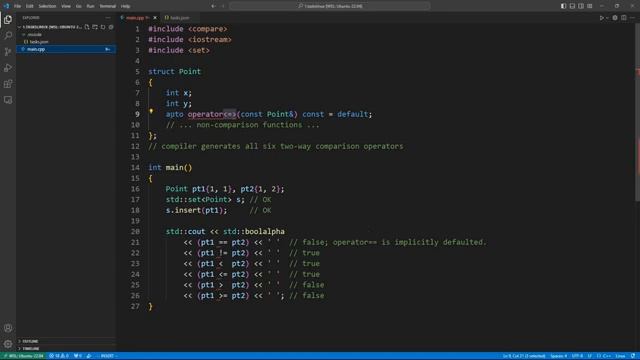Click the UTF-8 encoding in status bar
The width and height of the screenshot is (640, 360).
[577, 356]
